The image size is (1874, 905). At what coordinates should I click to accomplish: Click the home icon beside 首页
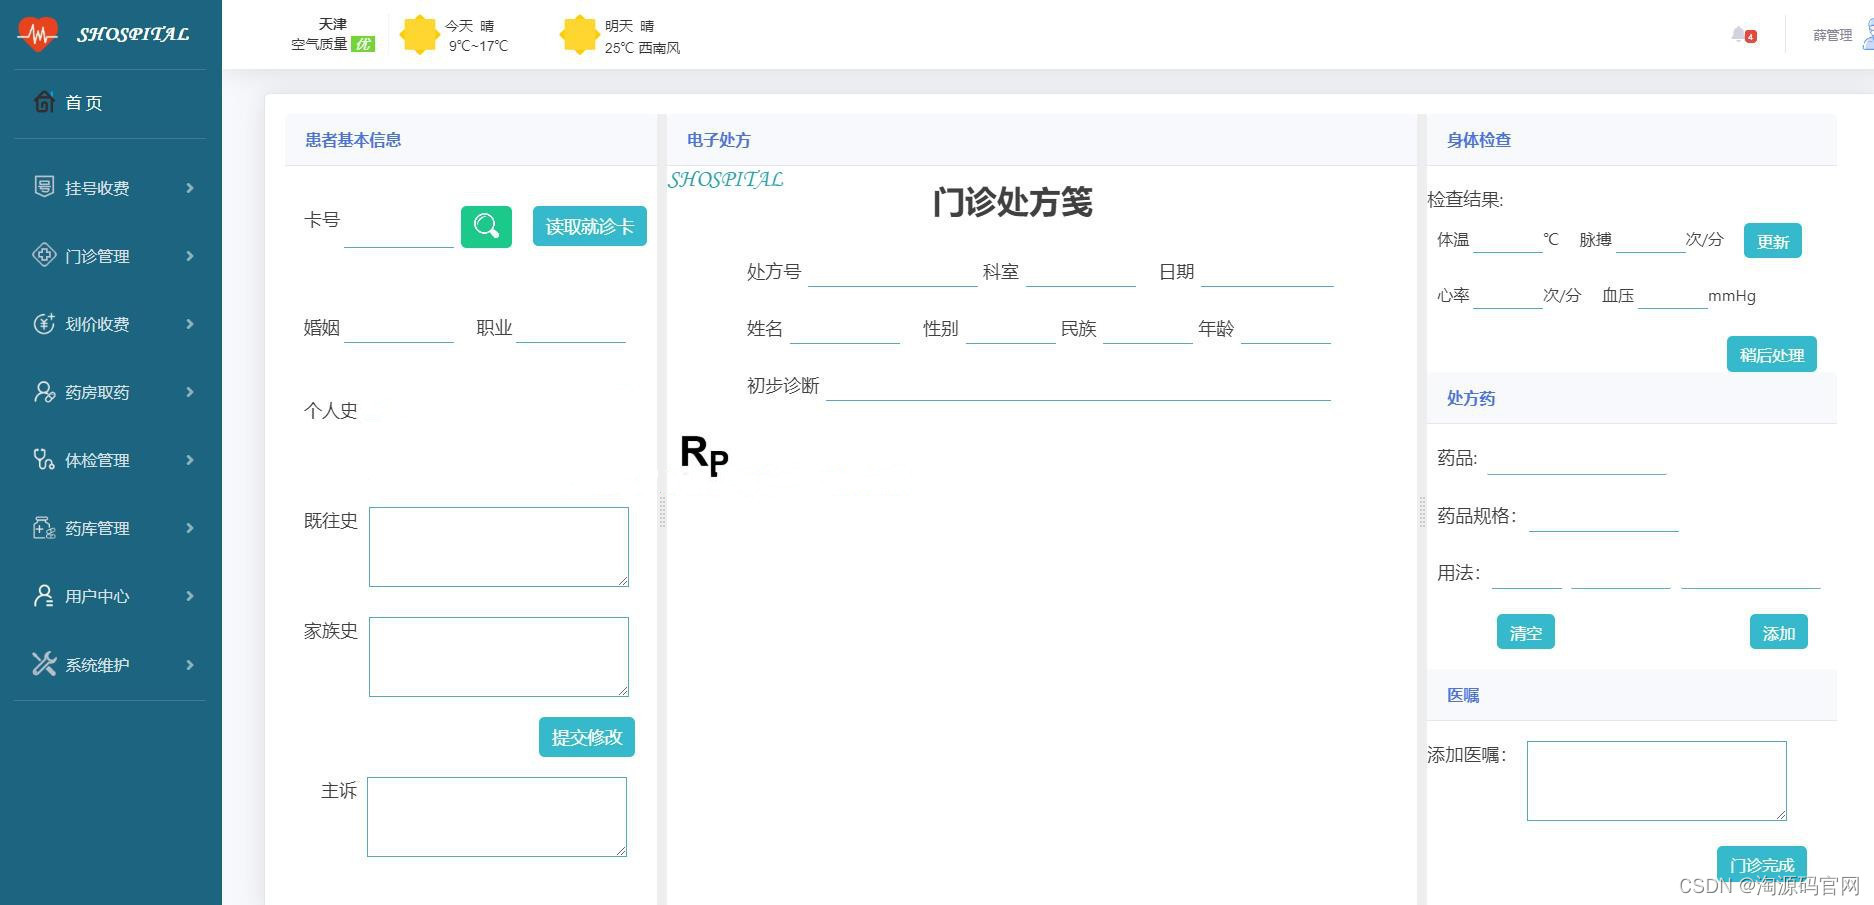pos(44,101)
